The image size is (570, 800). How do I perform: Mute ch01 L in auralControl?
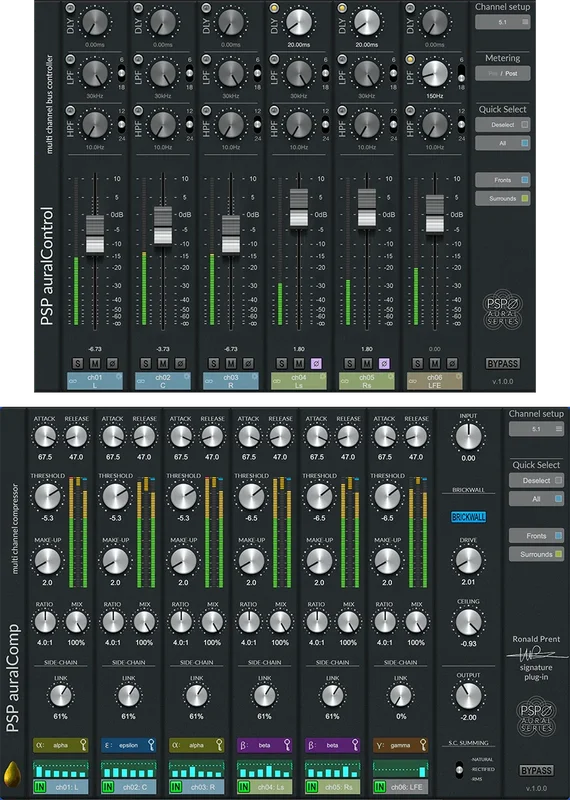click(x=95, y=363)
